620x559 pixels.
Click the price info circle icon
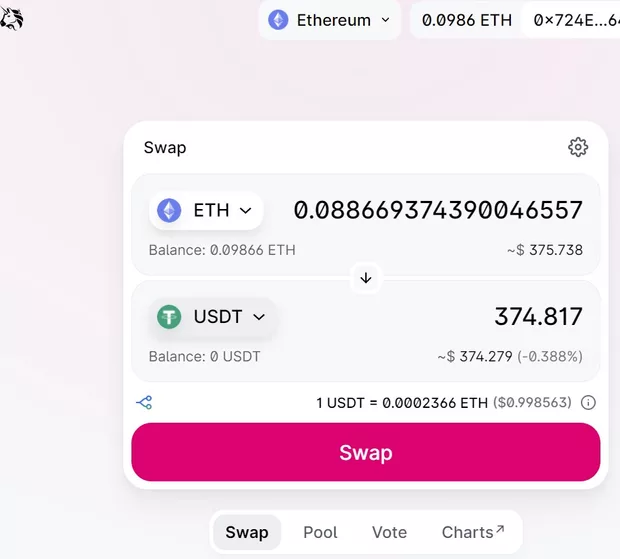(589, 403)
